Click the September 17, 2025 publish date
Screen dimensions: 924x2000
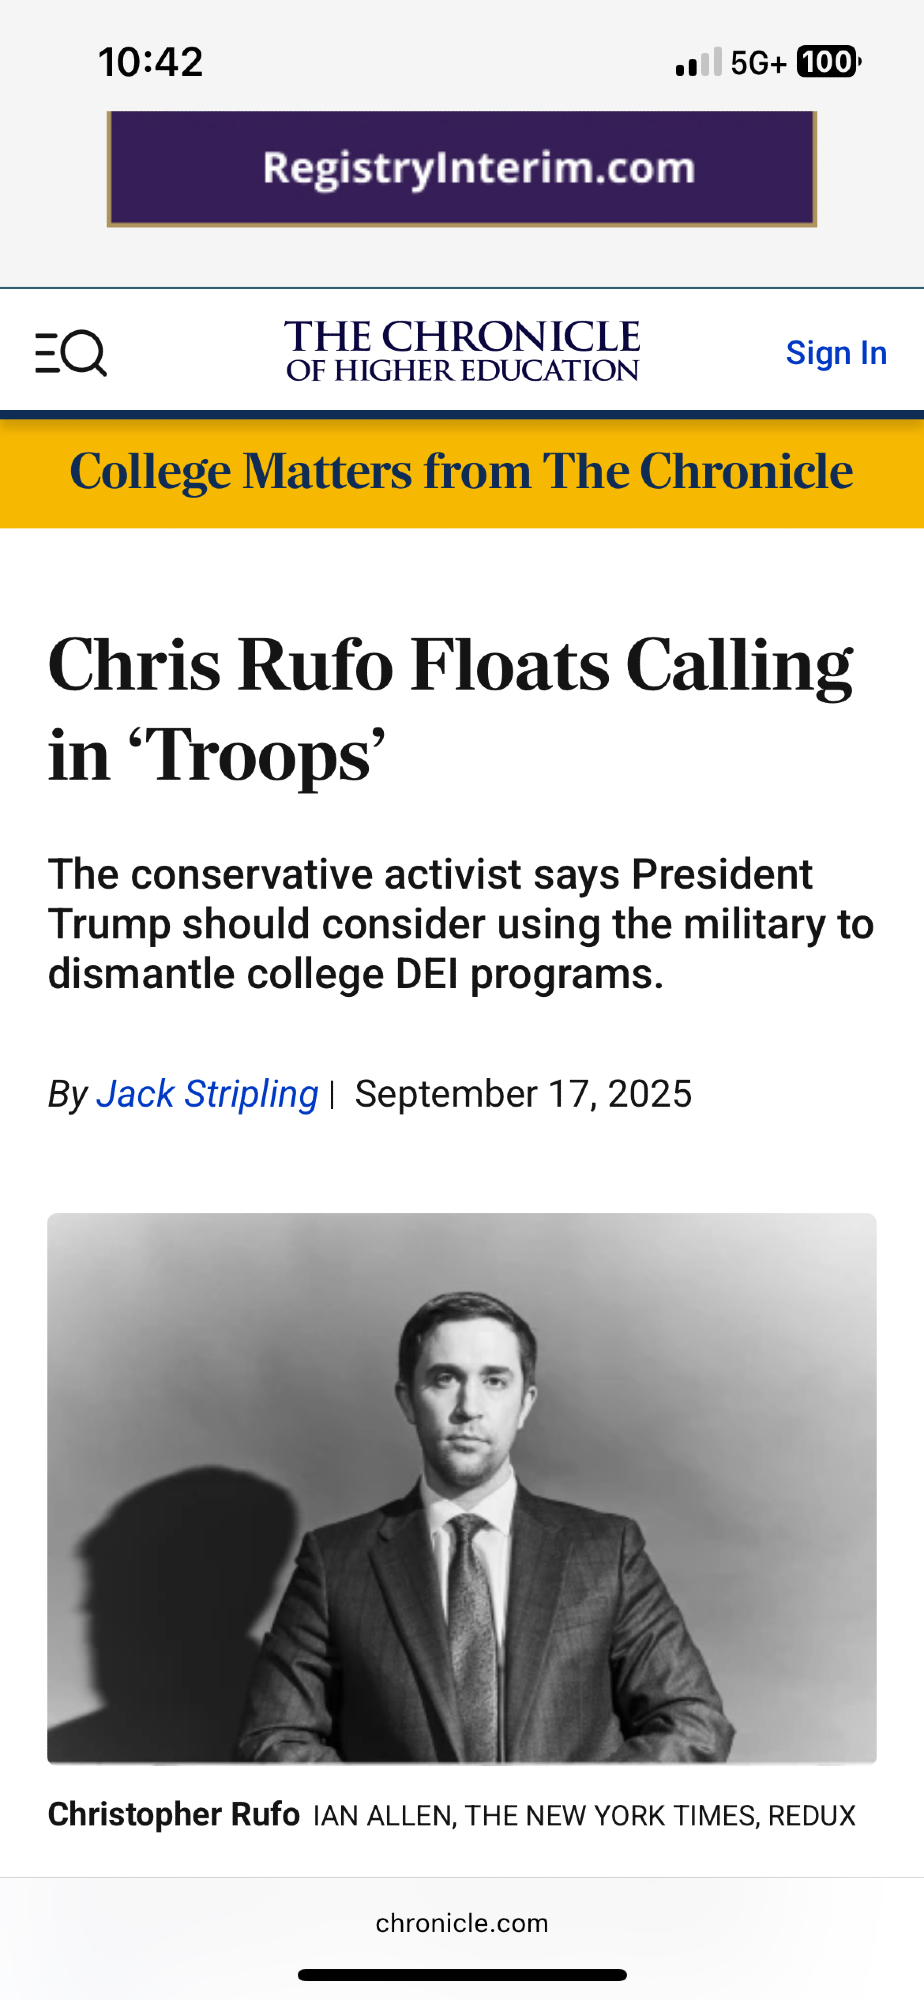click(523, 1094)
